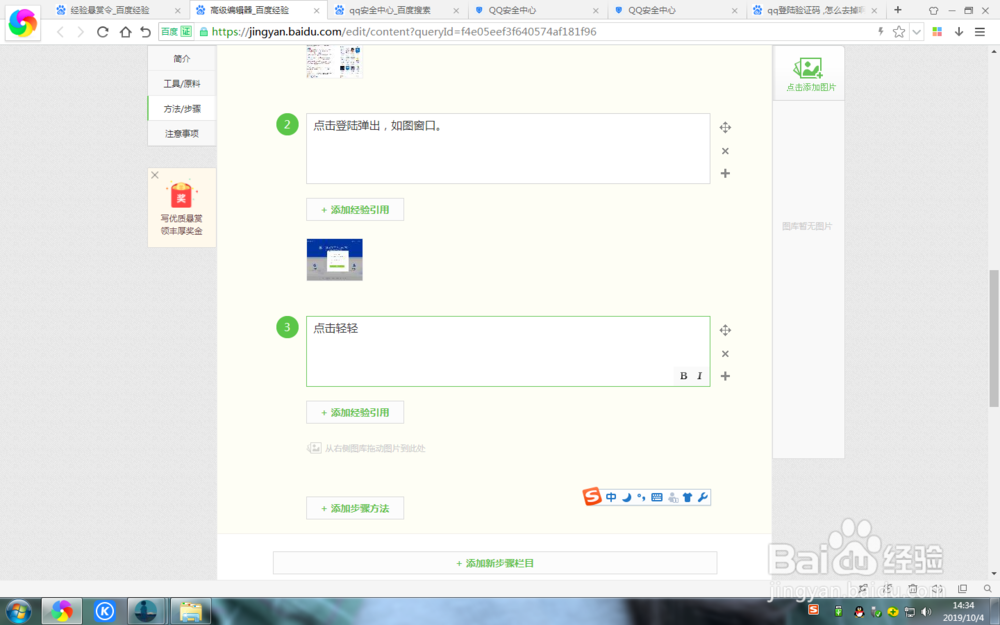Viewport: 1000px width, 625px height.
Task: Apply bold formatting in step 3 editor
Action: (683, 375)
